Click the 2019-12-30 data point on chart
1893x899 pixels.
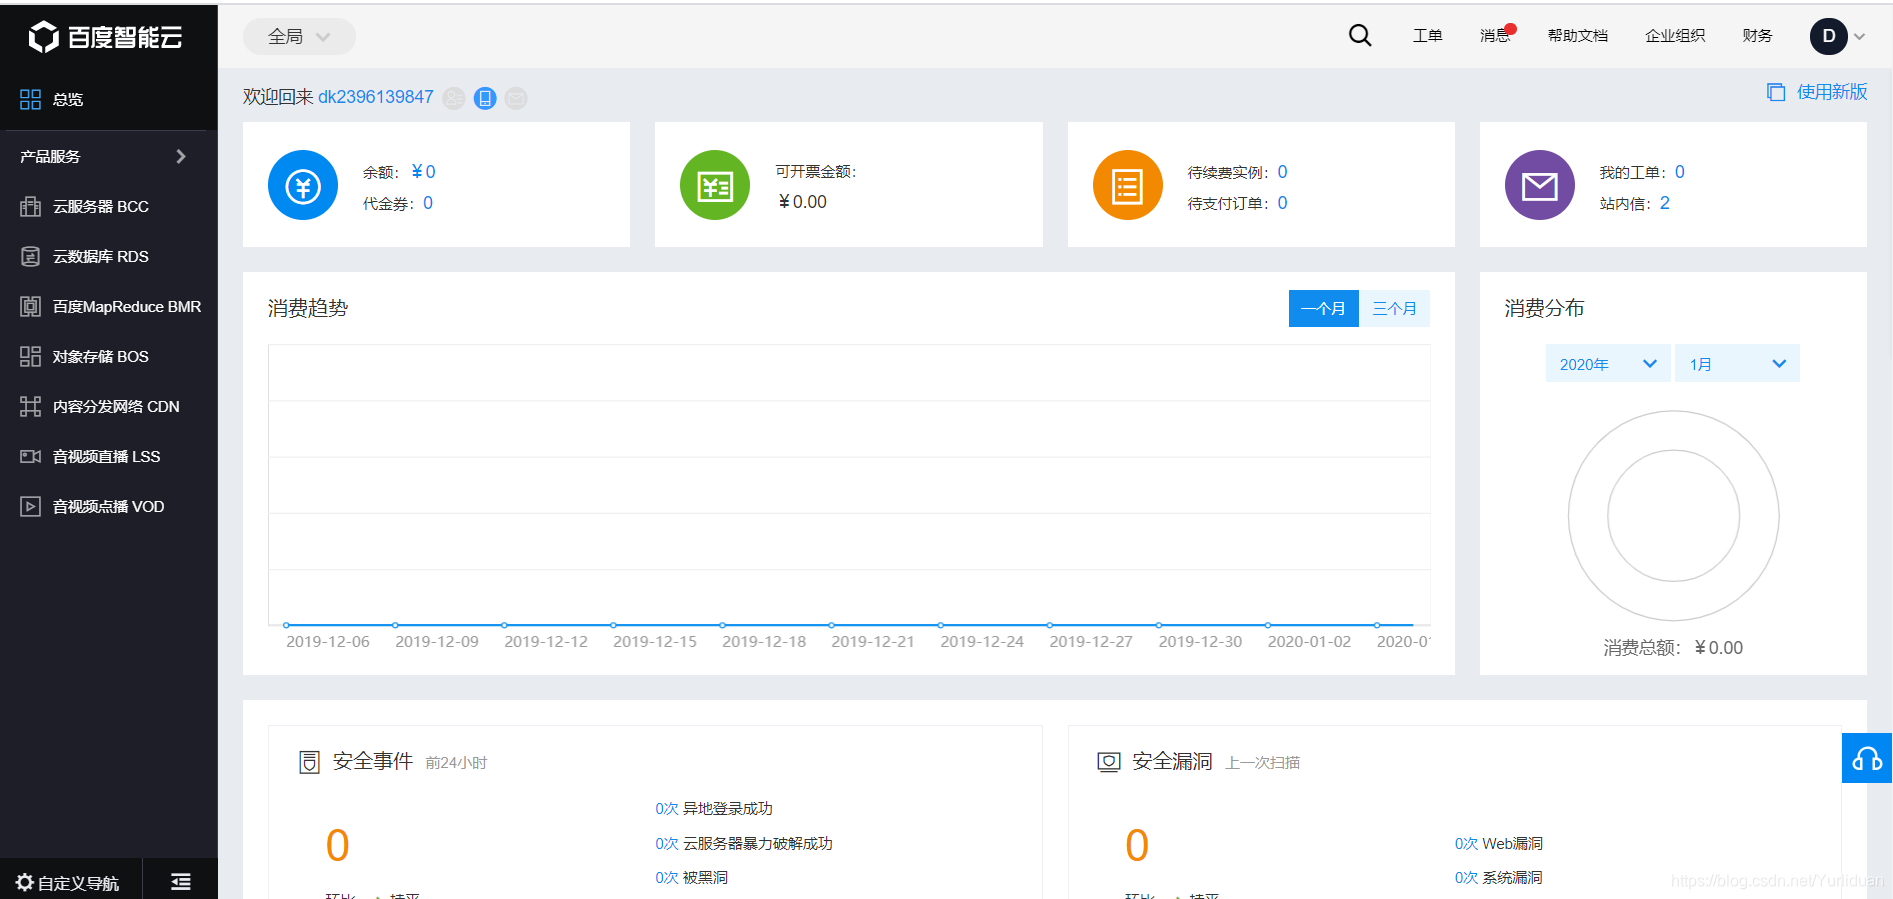pyautogui.click(x=1159, y=625)
